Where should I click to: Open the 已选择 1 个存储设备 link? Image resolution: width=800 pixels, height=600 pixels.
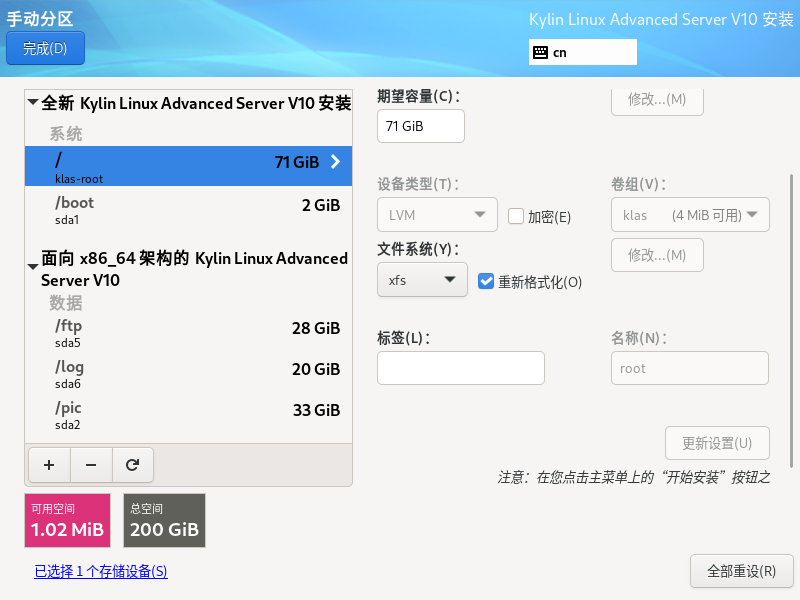pyautogui.click(x=101, y=571)
